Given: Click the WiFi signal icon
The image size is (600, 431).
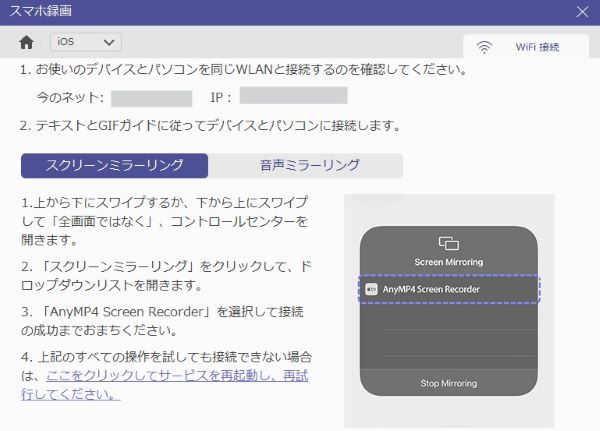Looking at the screenshot, I should tap(484, 47).
